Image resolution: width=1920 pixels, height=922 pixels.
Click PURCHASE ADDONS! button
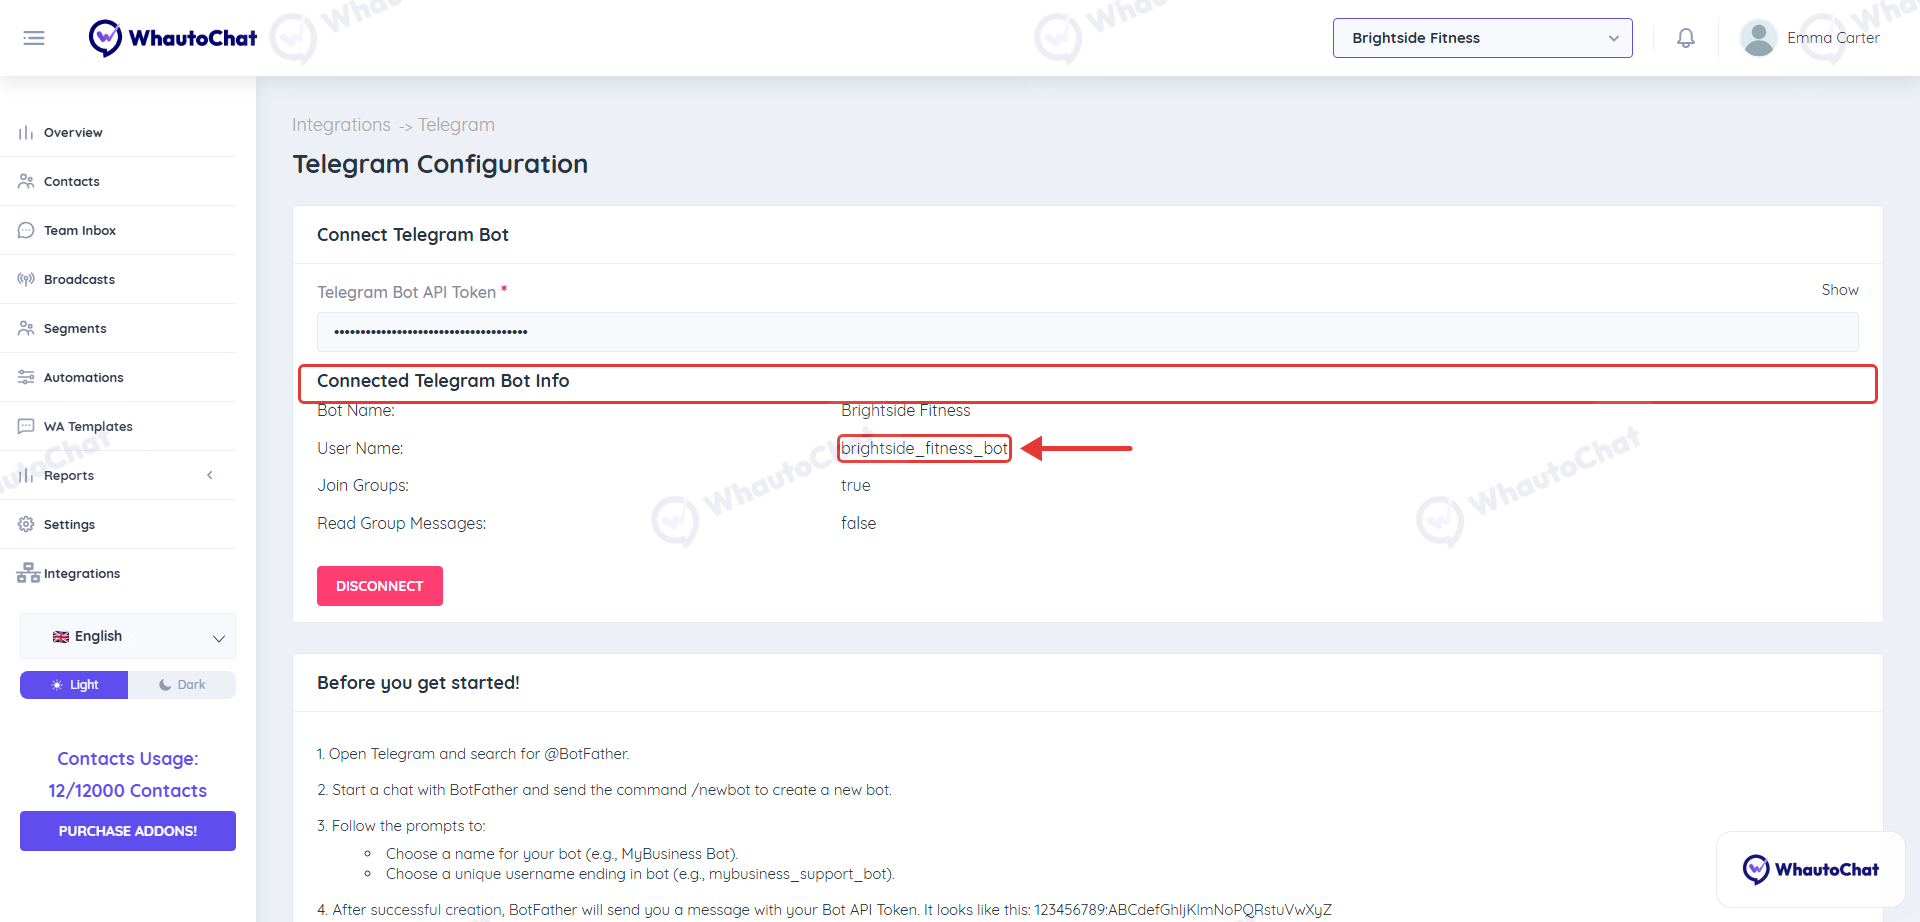[128, 831]
